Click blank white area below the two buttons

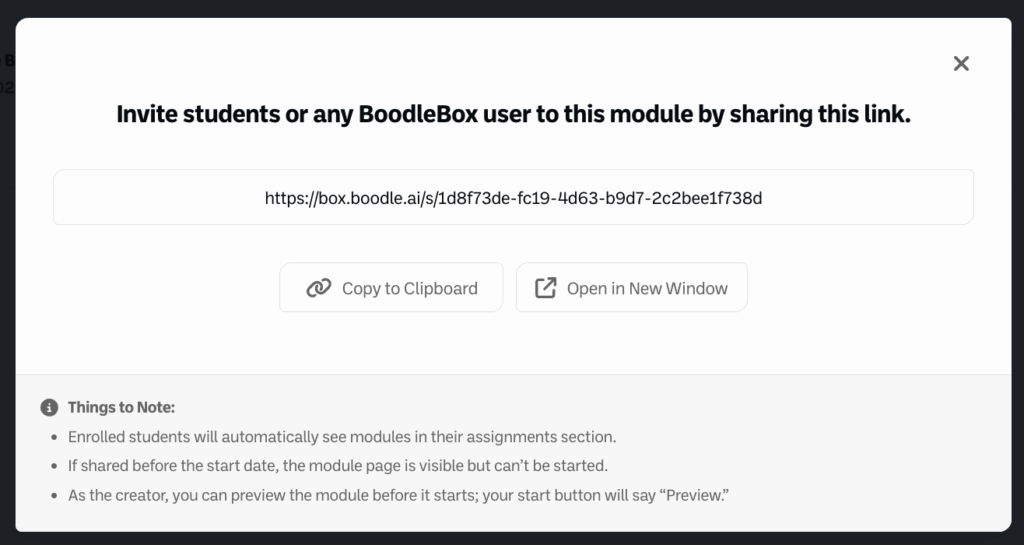[513, 345]
